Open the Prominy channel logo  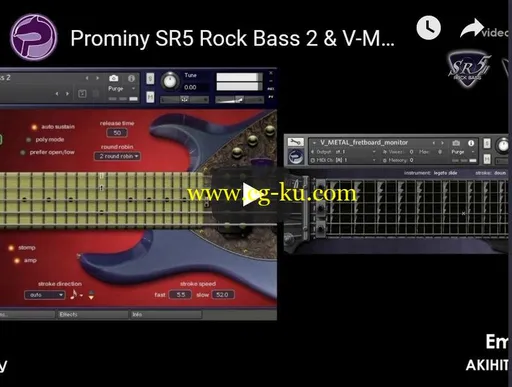[x=33, y=37]
